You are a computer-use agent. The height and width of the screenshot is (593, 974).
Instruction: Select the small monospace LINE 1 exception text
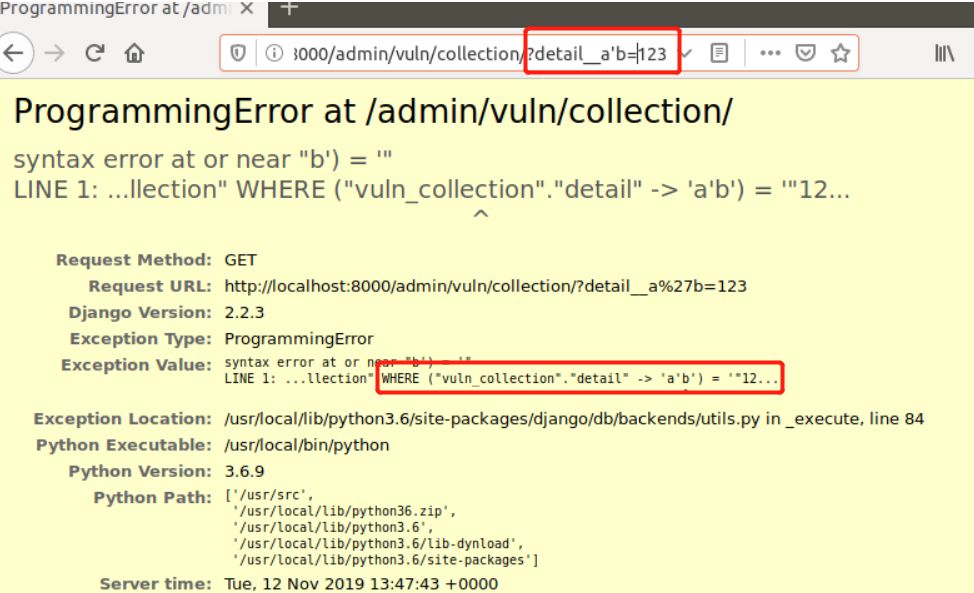point(501,379)
